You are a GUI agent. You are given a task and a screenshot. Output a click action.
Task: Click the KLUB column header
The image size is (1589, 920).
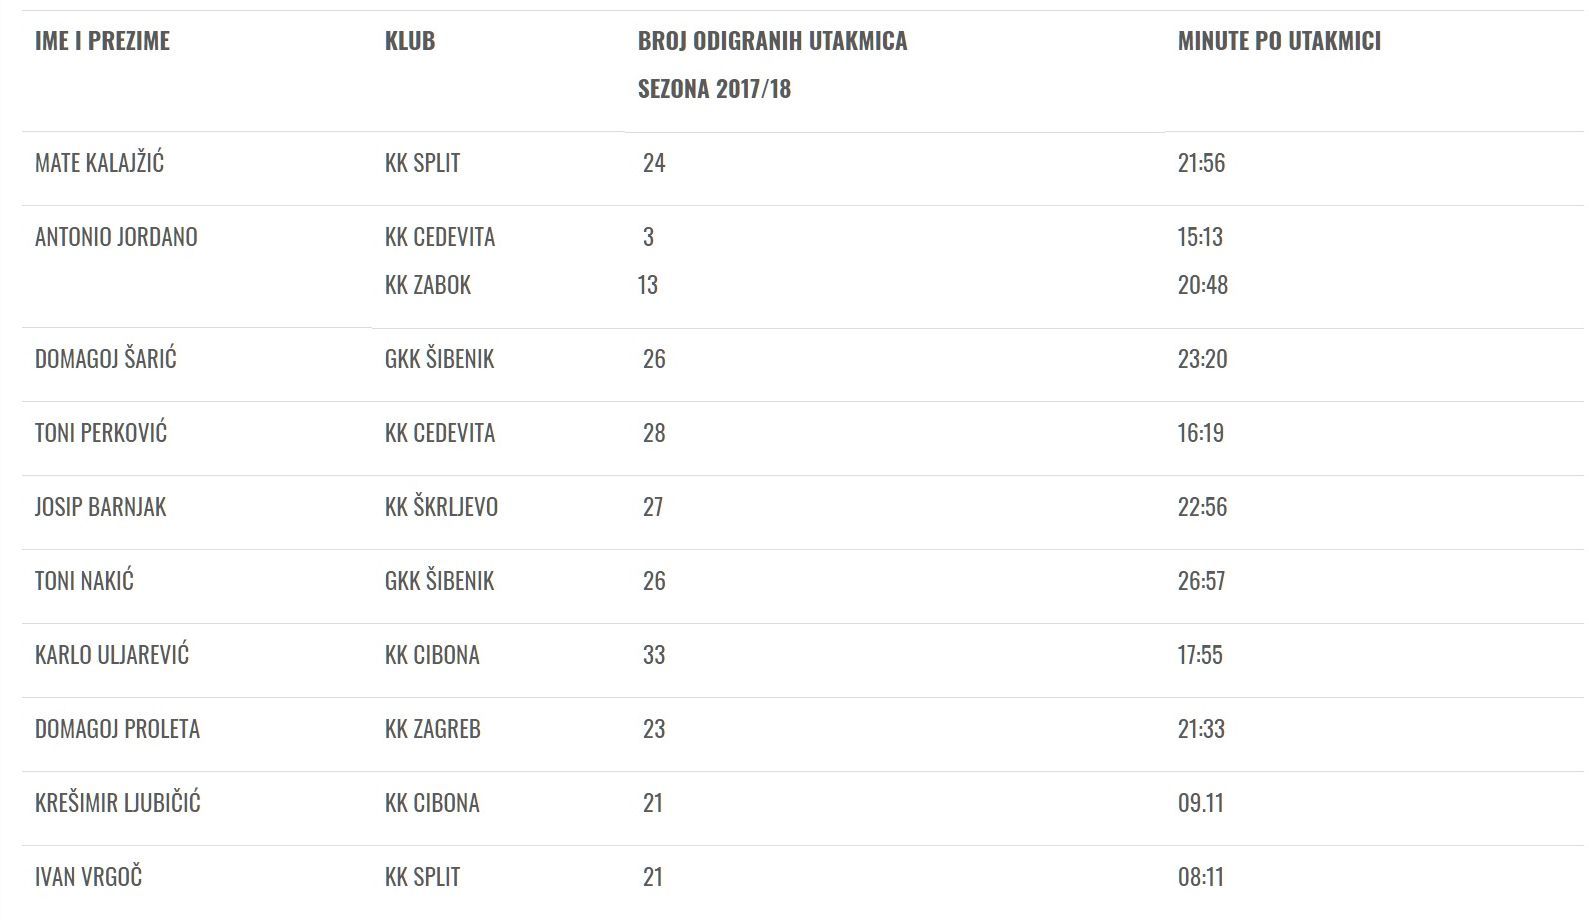(410, 41)
